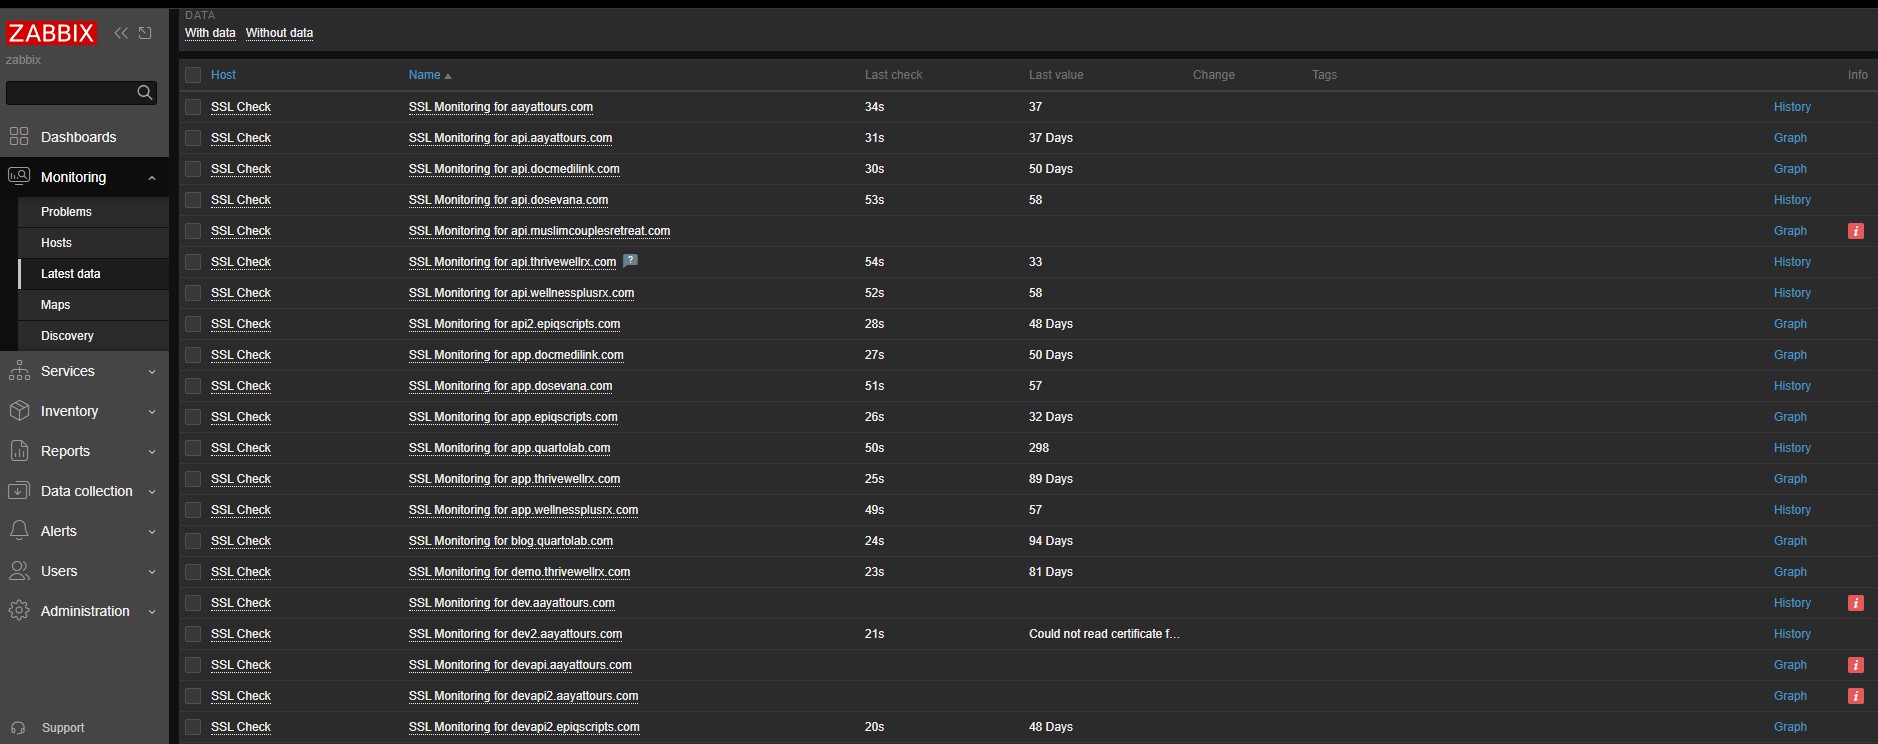This screenshot has height=744, width=1878.
Task: Open Graph for api.docmedilink.com
Action: tap(1789, 169)
